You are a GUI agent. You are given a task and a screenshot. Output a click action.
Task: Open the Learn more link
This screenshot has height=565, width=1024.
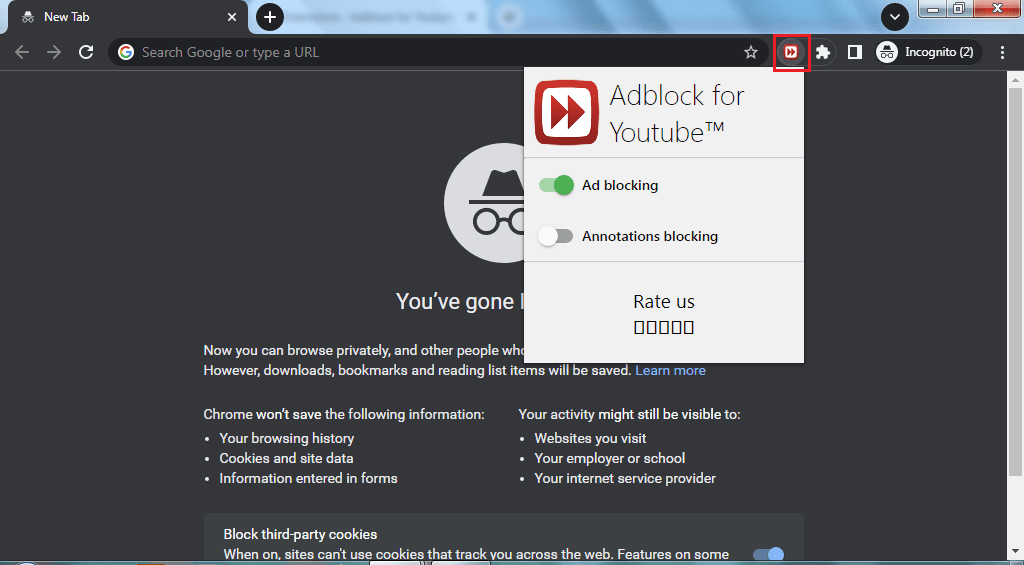click(670, 370)
